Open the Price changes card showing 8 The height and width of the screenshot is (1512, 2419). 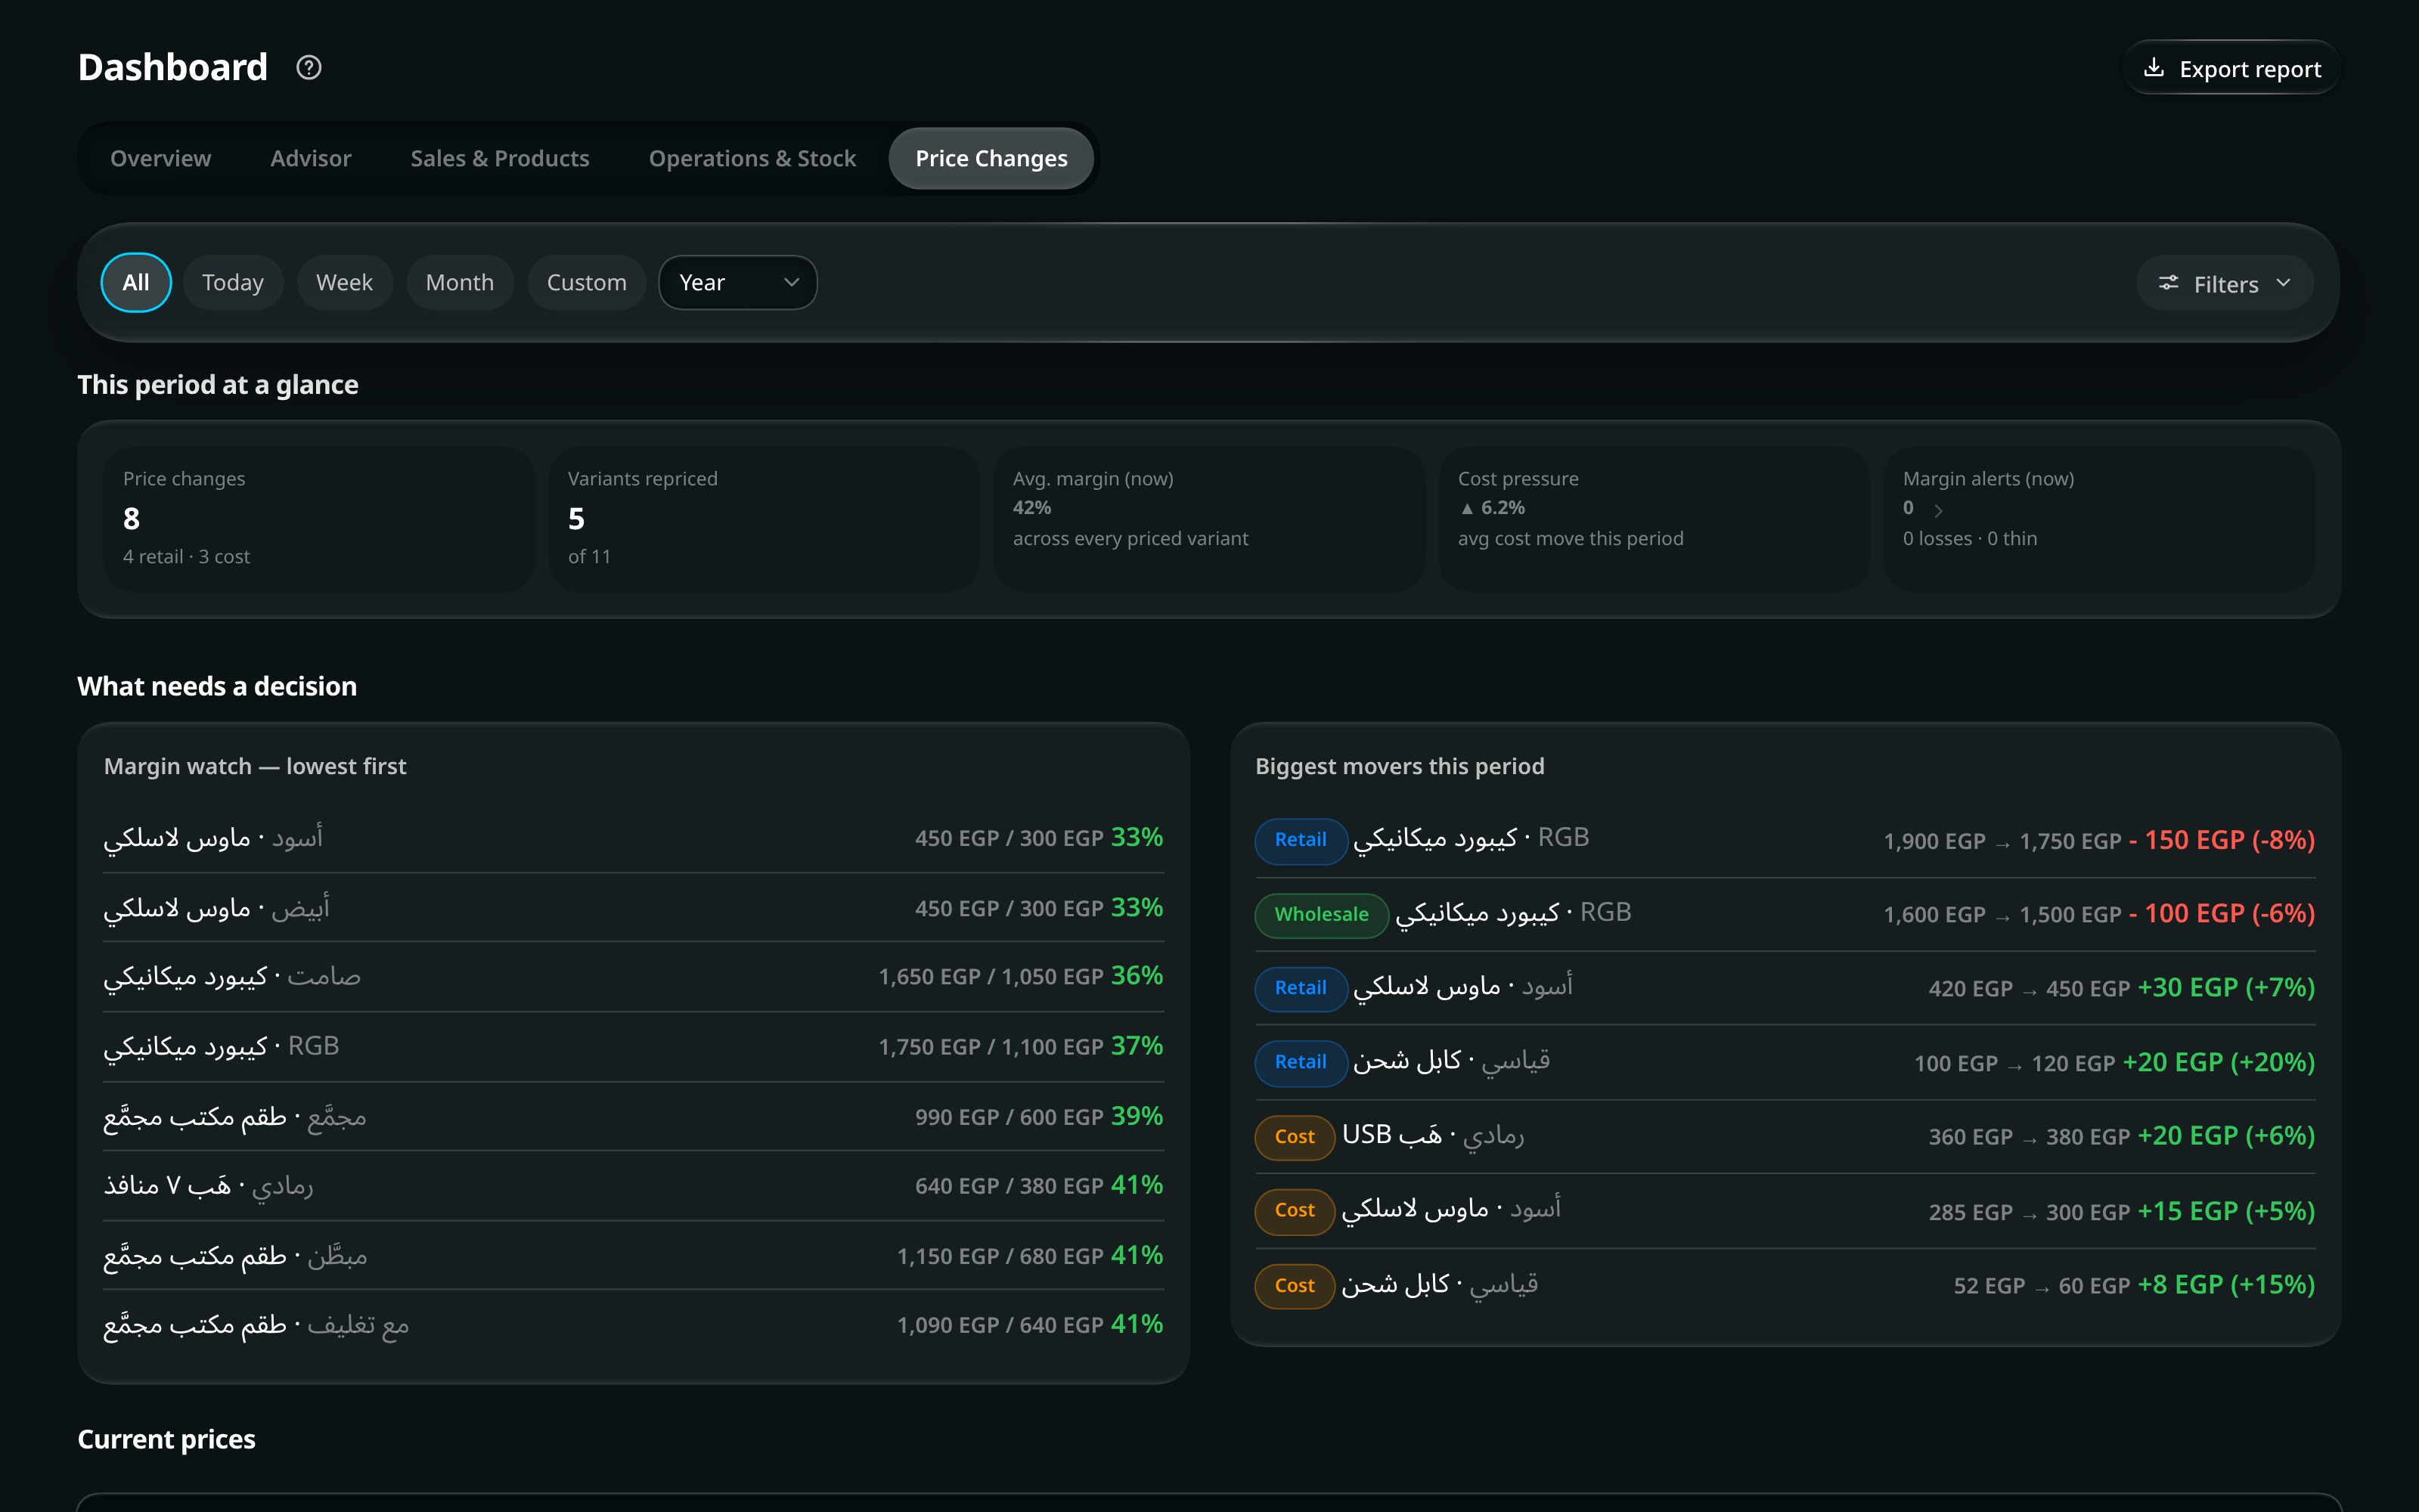pos(319,519)
